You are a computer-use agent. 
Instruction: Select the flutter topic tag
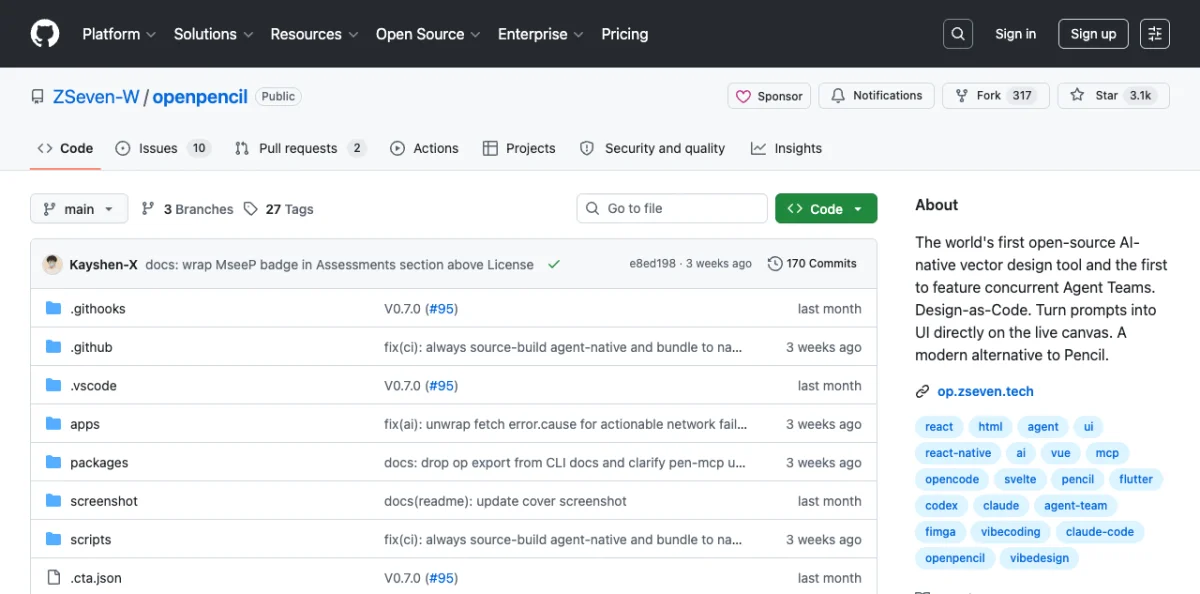click(x=1136, y=479)
